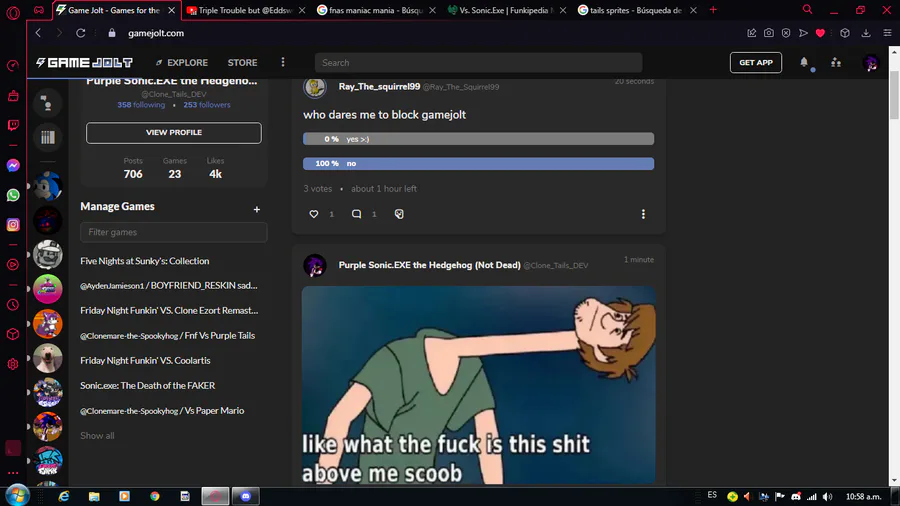Open Chrome from the taskbar
This screenshot has height=506, width=900.
point(154,496)
